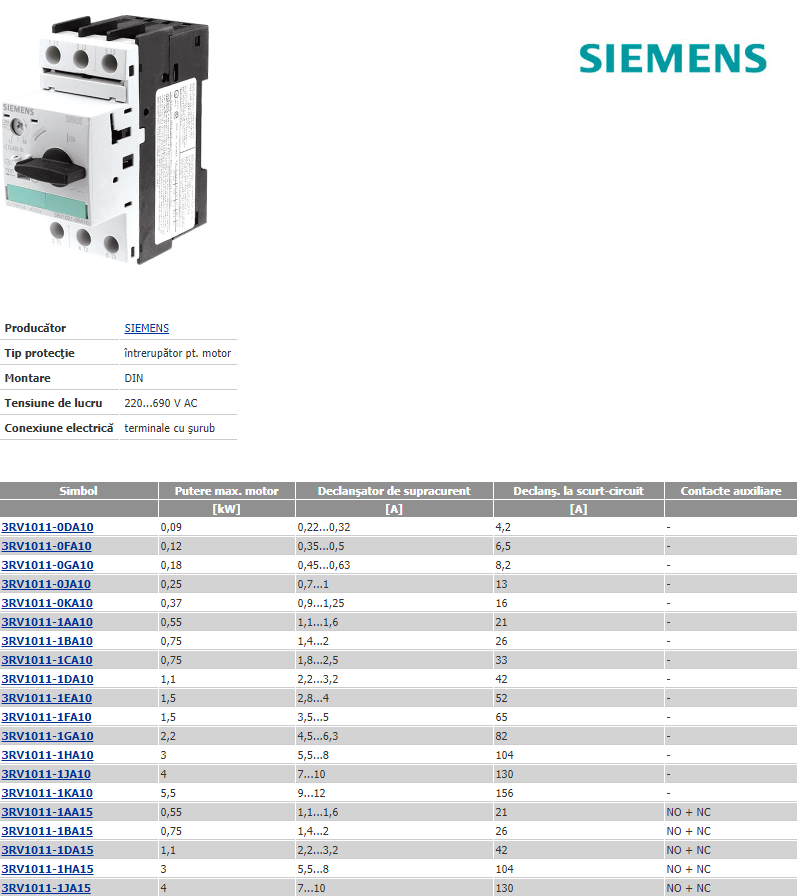
Task: Click the Declanşator de supracurent column header
Action: tap(394, 491)
